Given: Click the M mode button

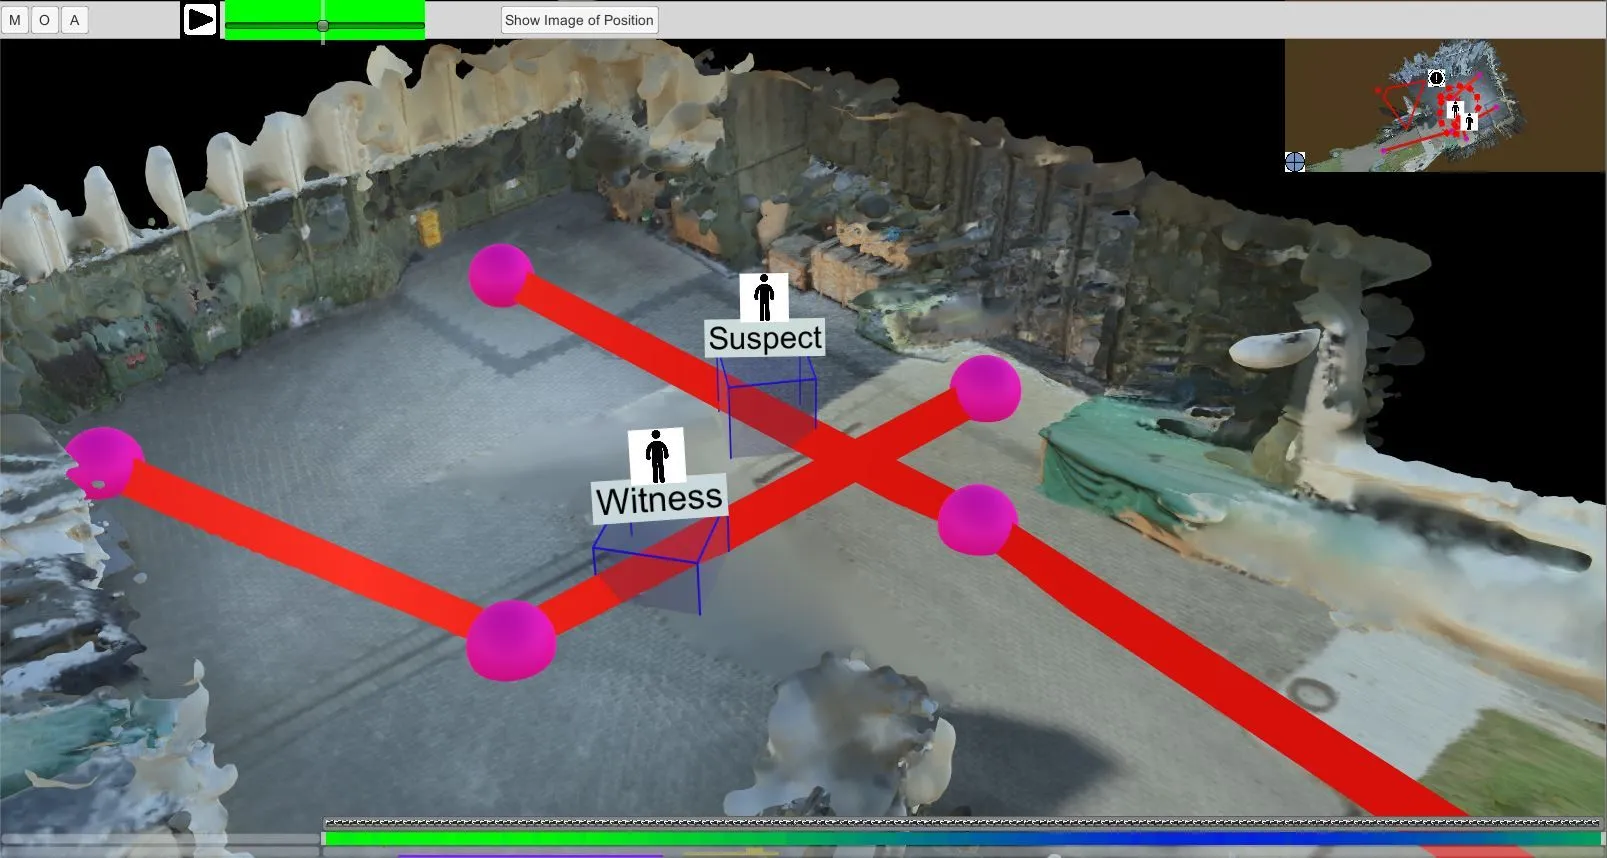Looking at the screenshot, I should [15, 20].
